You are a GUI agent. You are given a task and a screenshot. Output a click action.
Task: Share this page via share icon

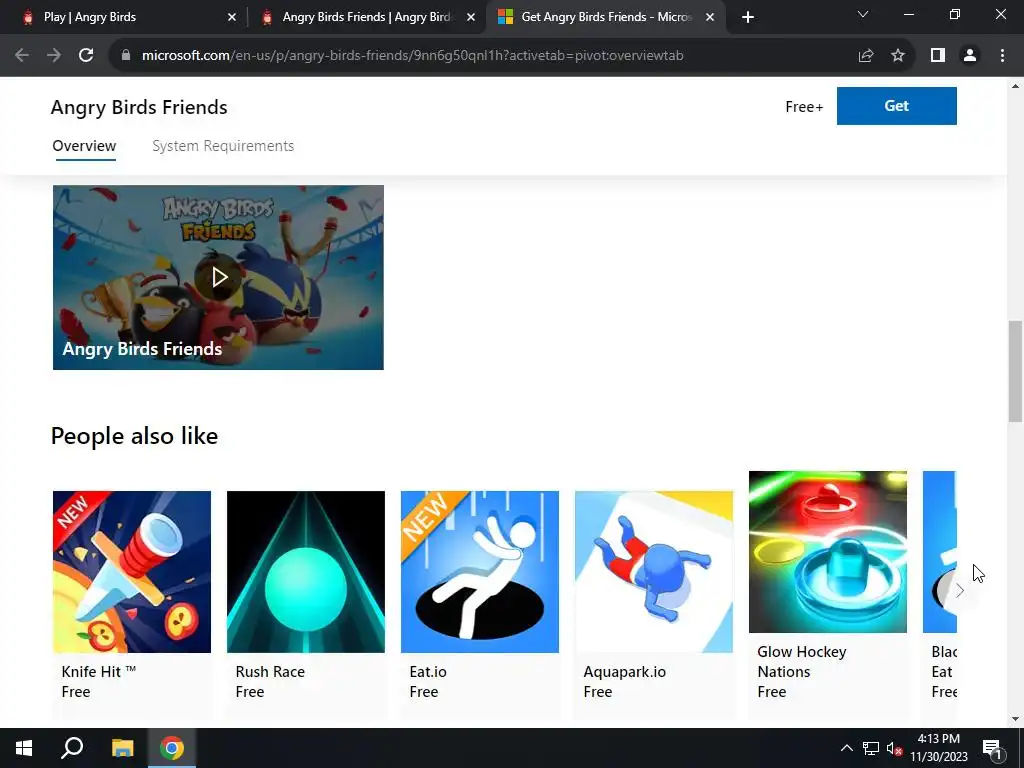coord(866,56)
